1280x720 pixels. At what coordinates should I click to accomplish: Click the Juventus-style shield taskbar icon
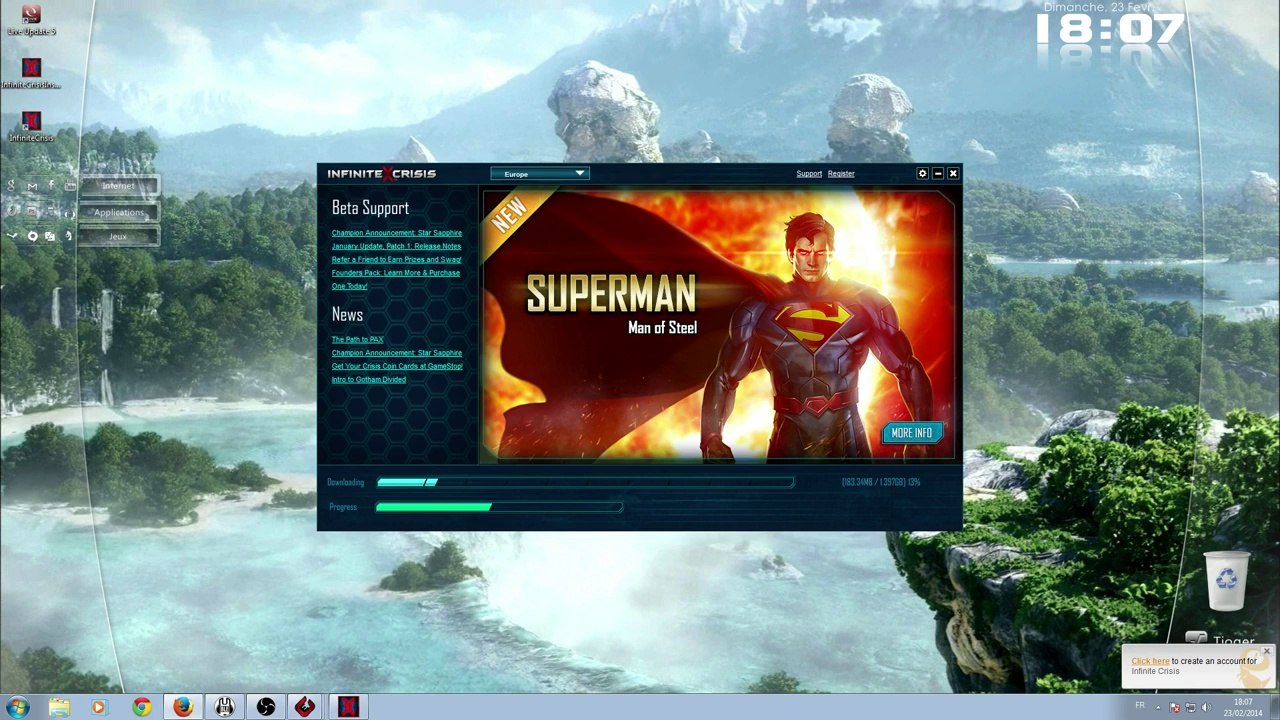click(224, 708)
